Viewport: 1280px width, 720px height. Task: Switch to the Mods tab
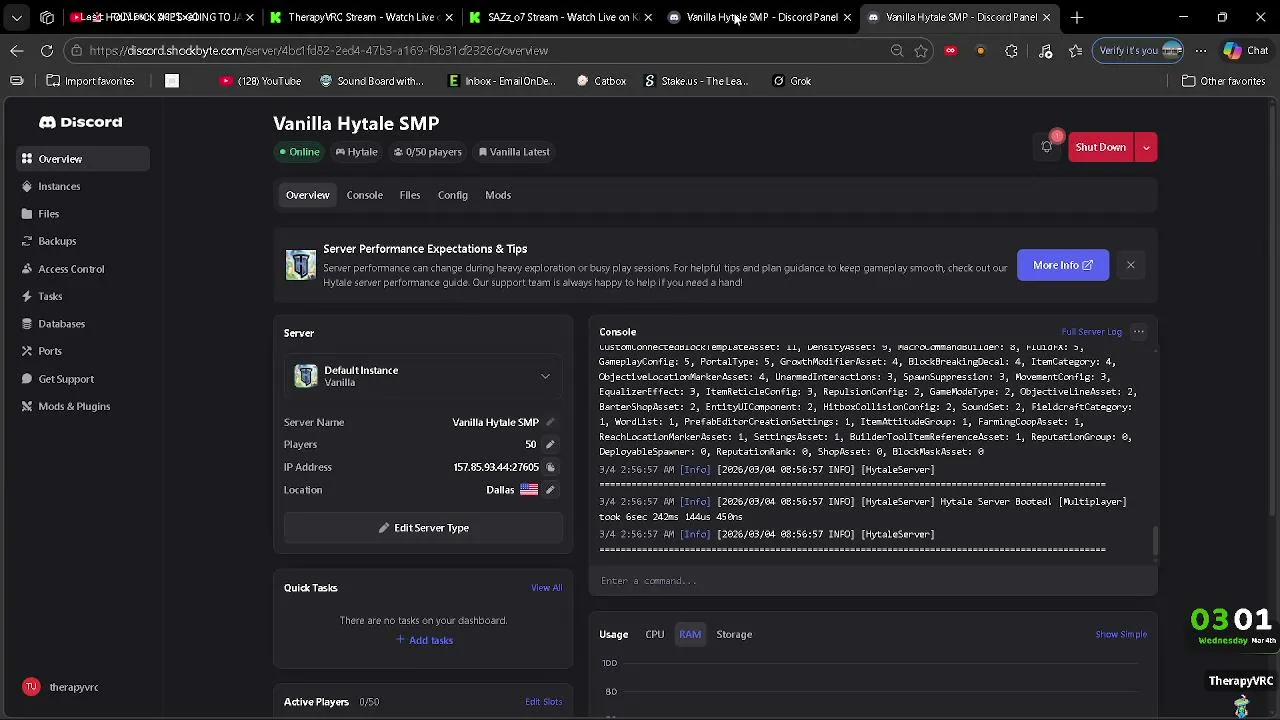coord(498,195)
